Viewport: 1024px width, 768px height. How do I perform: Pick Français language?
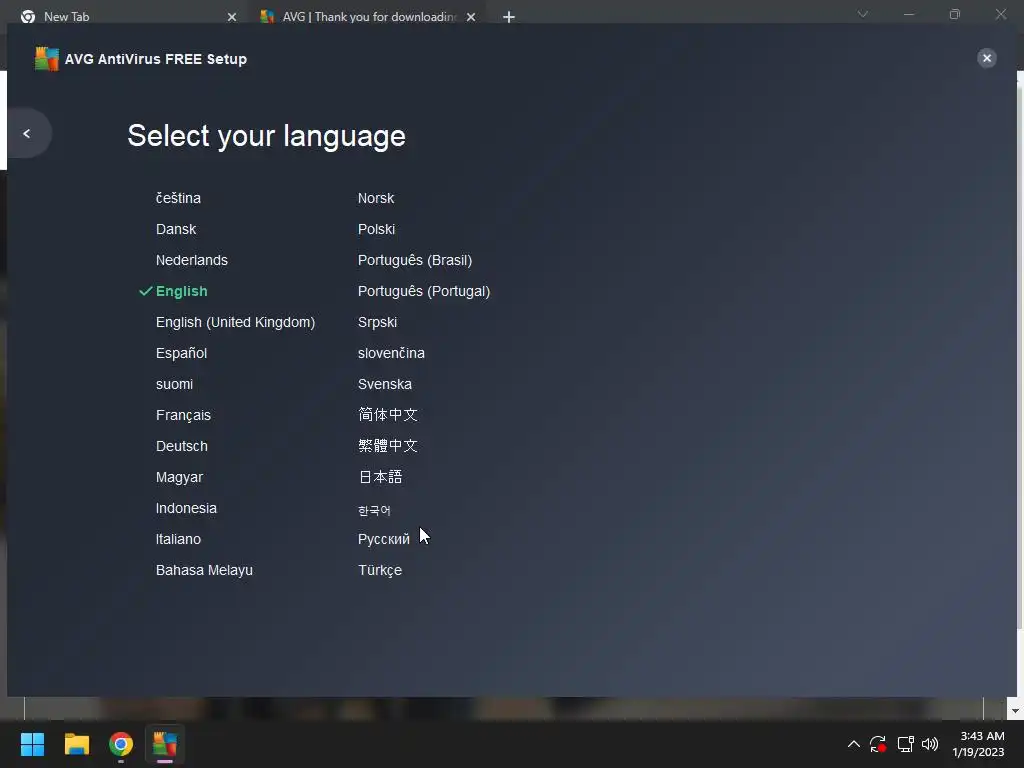(183, 415)
